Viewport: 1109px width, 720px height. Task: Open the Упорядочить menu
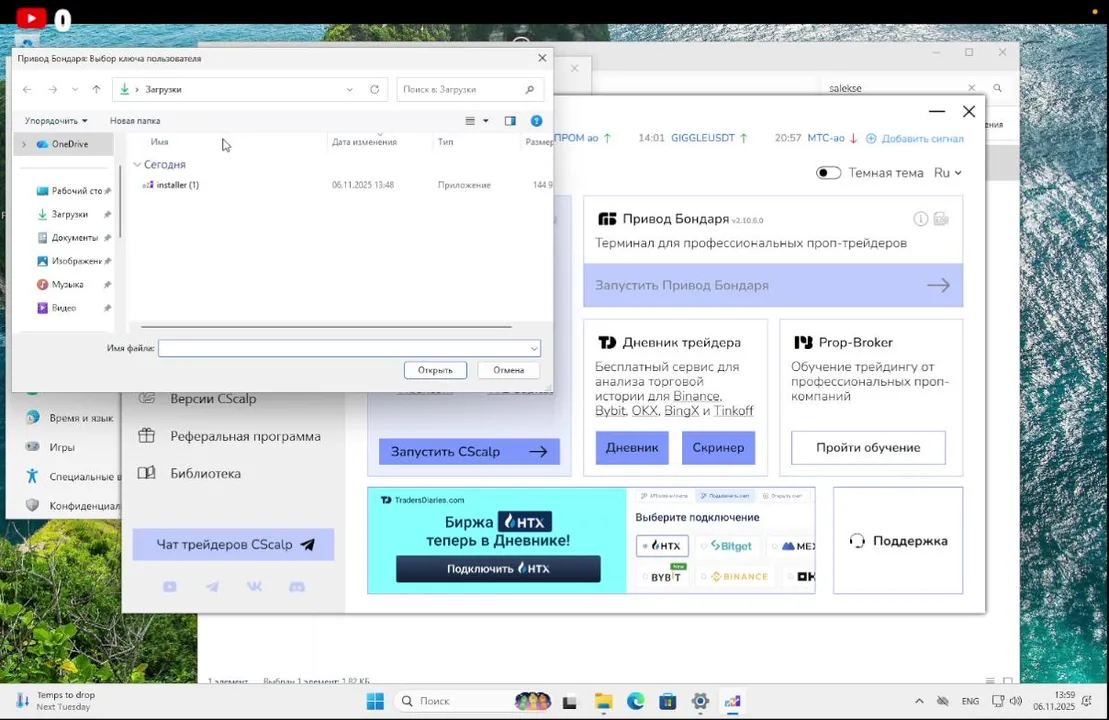coord(56,121)
